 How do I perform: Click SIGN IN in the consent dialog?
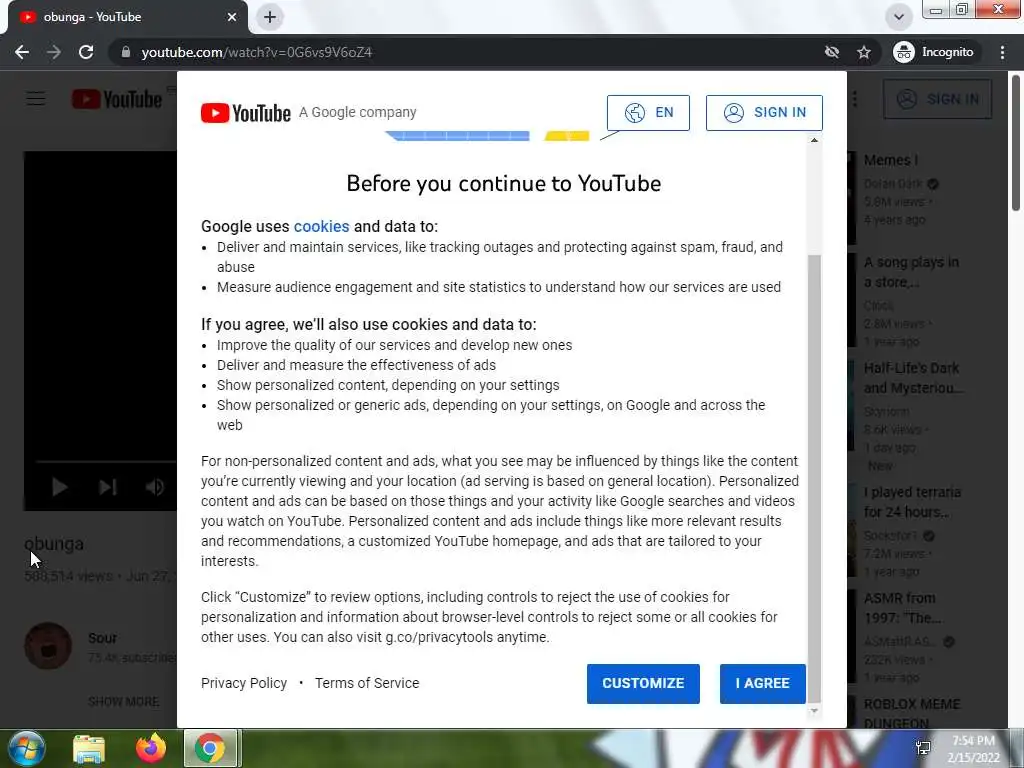[764, 112]
